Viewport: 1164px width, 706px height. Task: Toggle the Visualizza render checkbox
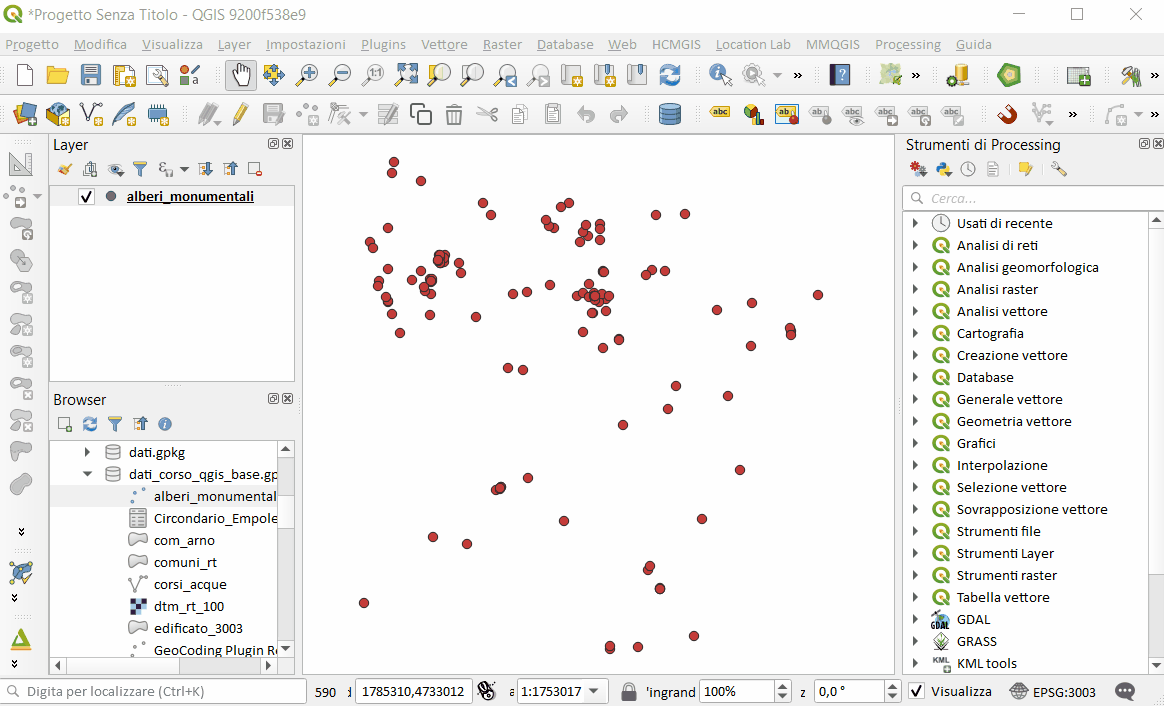click(917, 691)
